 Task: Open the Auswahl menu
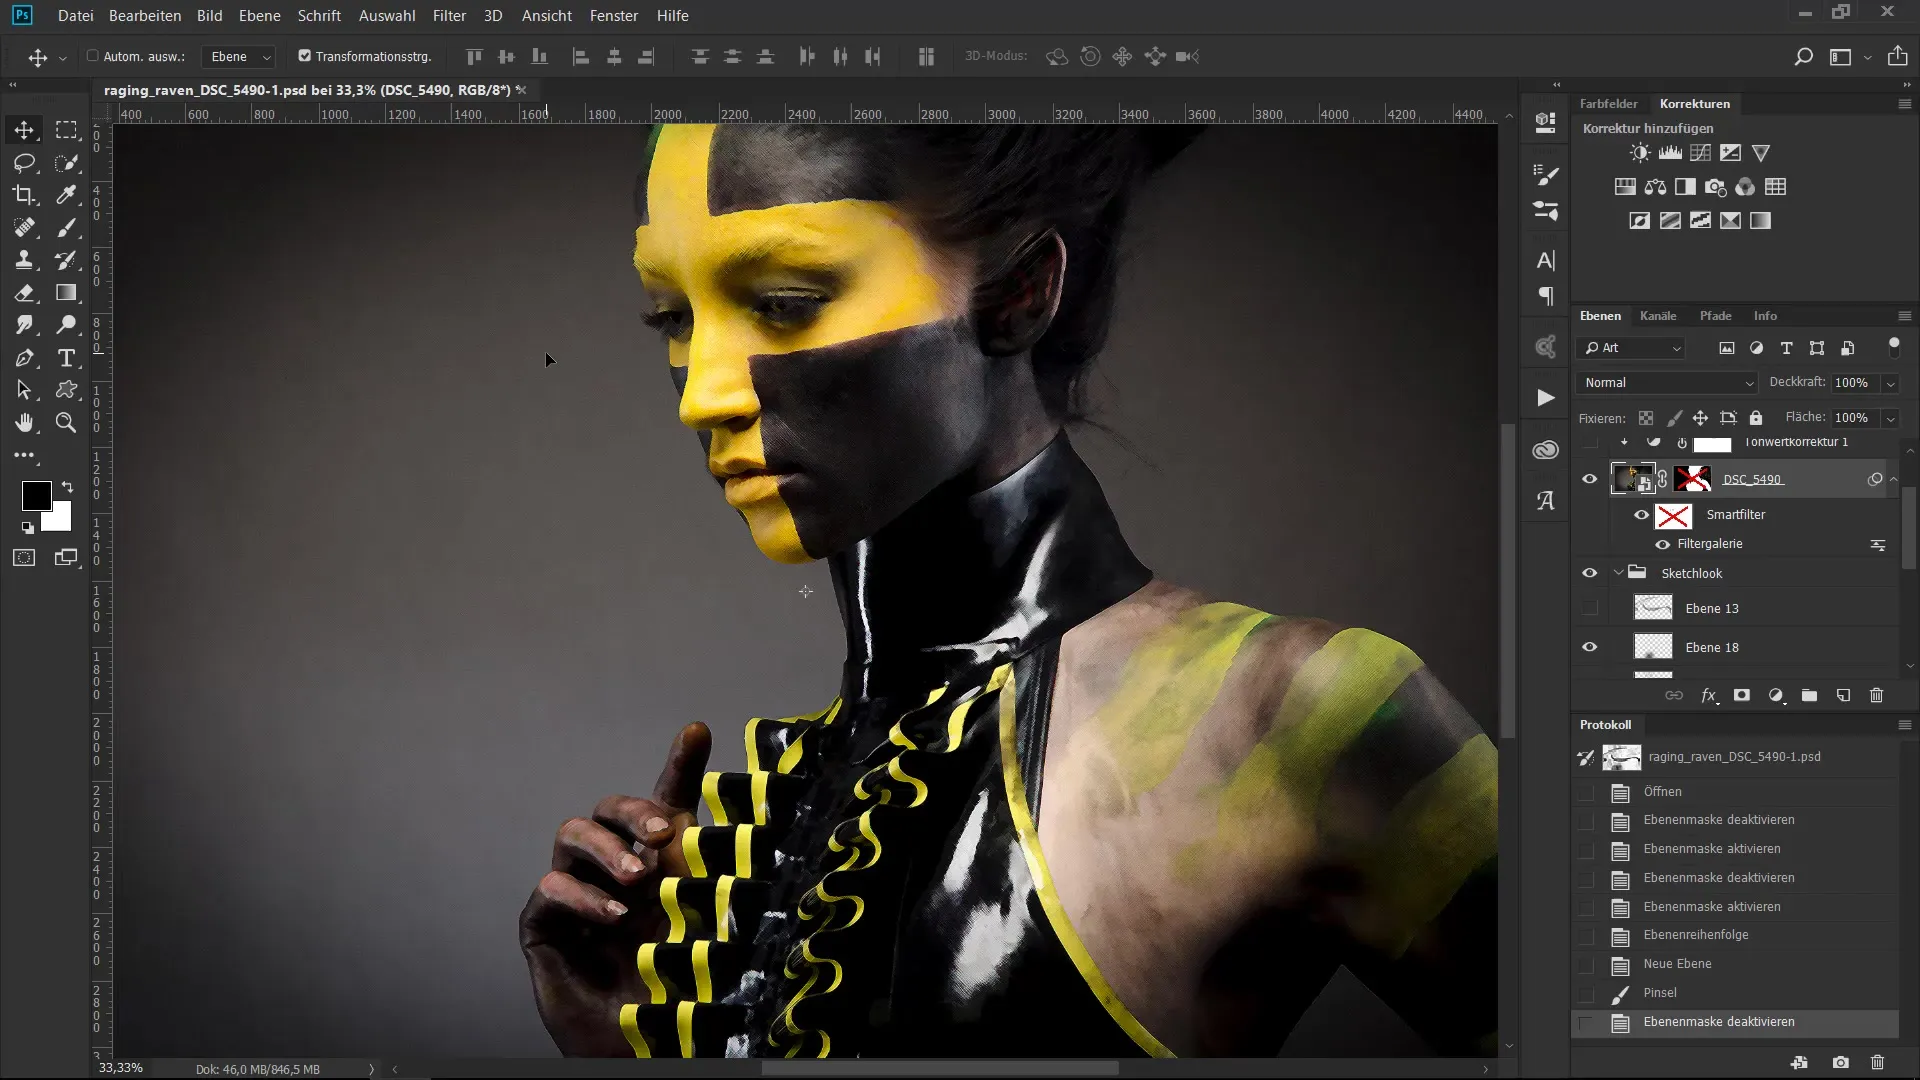click(x=387, y=16)
